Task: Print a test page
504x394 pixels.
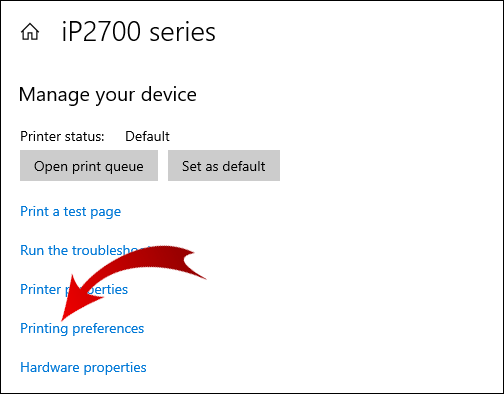Action: tap(70, 212)
